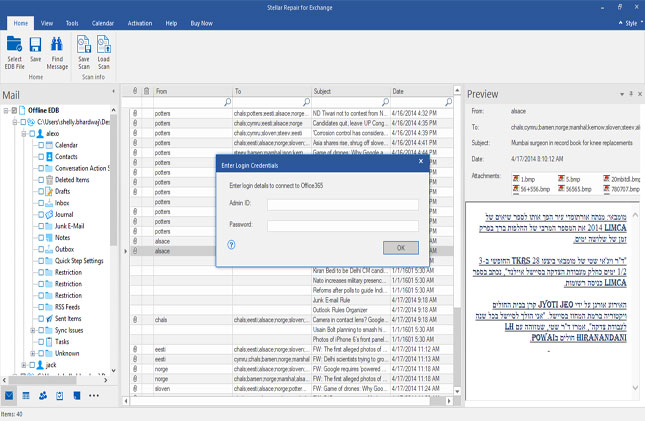The image size is (645, 421).
Task: Check the Drafts folder checkbox
Action: tap(41, 191)
